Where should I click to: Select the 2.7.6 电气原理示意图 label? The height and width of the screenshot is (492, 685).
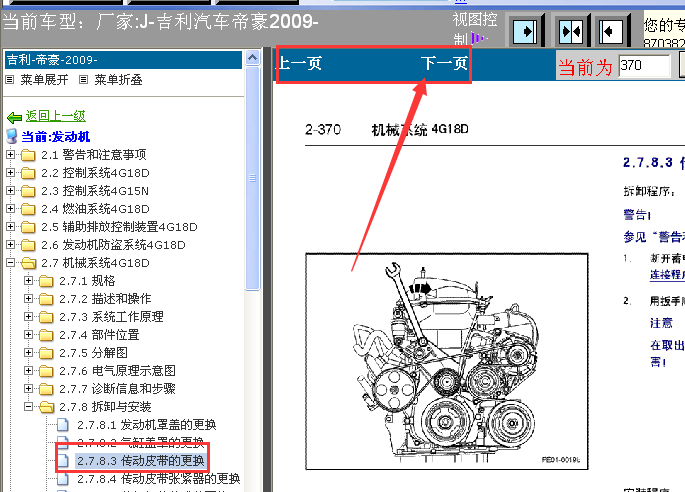tap(118, 371)
